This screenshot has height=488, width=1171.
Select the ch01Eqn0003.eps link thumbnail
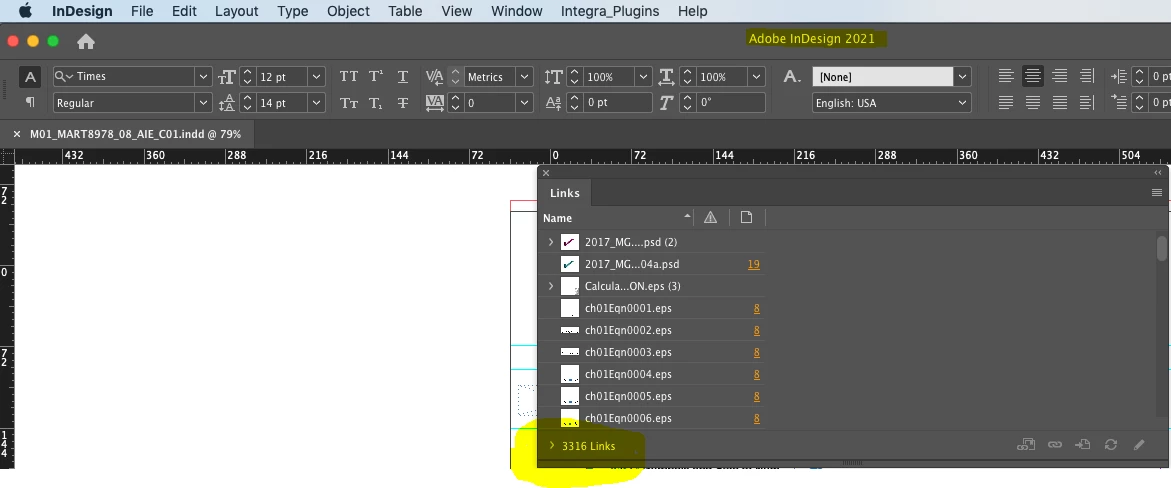tap(570, 352)
